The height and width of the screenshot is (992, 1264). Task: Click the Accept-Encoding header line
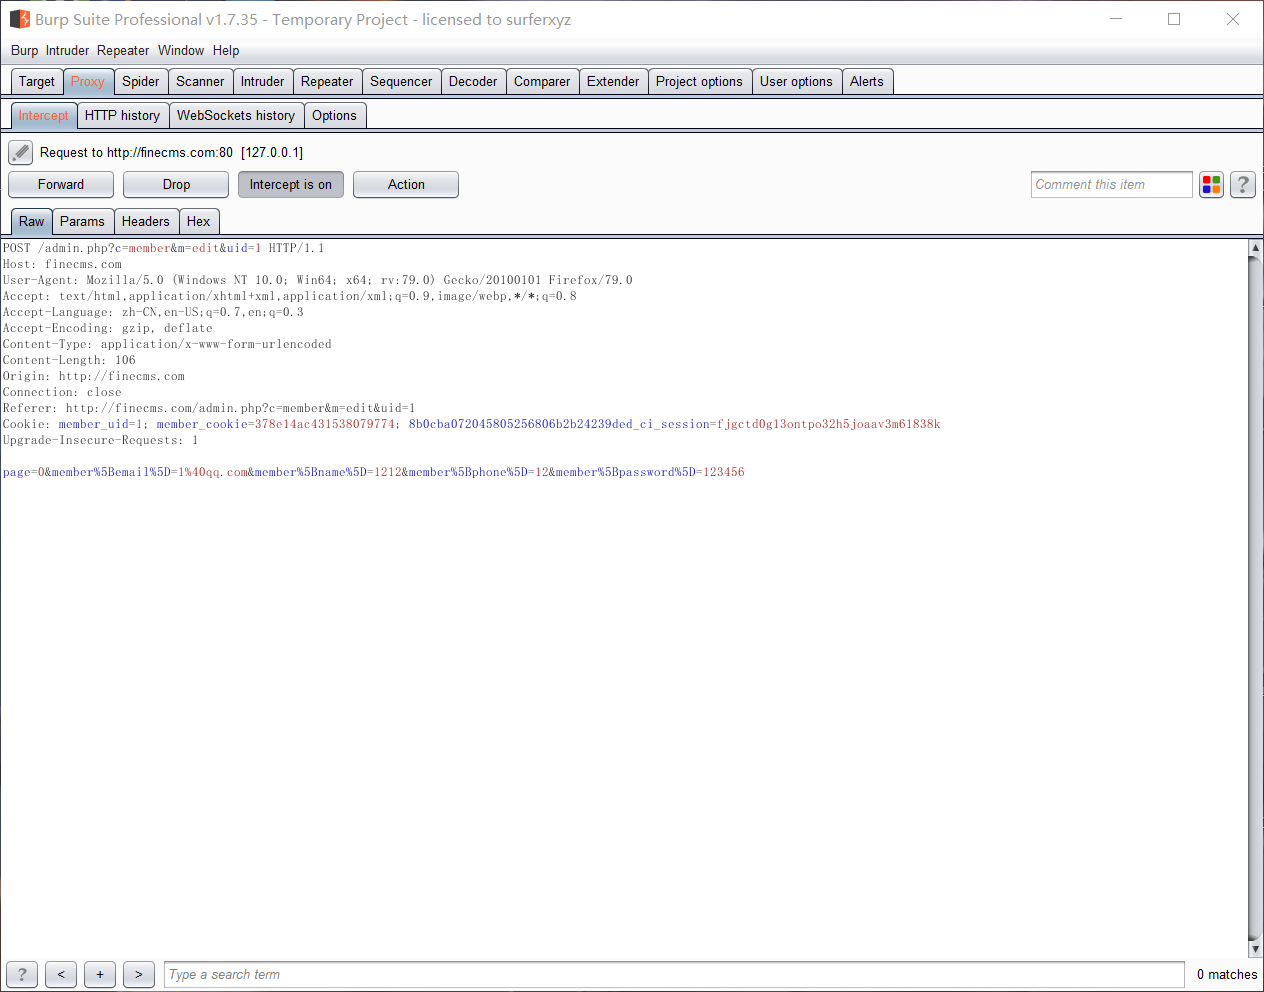click(x=108, y=328)
